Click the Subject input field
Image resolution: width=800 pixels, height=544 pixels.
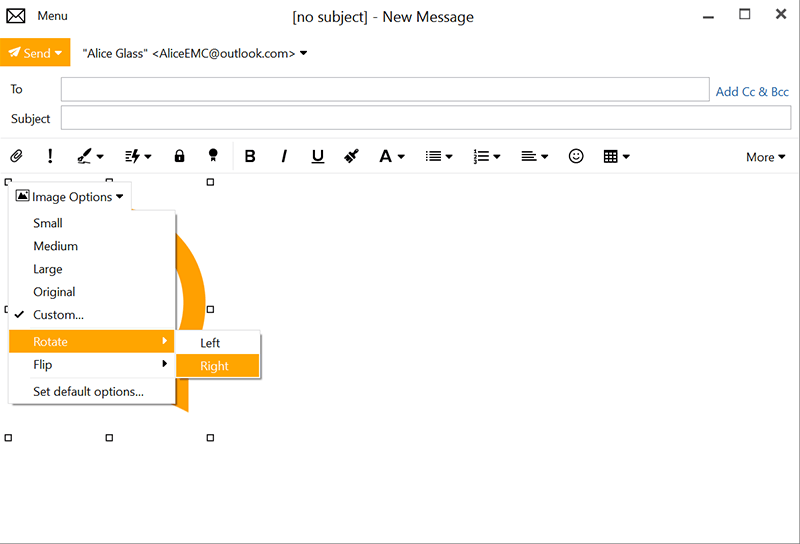pyautogui.click(x=426, y=118)
